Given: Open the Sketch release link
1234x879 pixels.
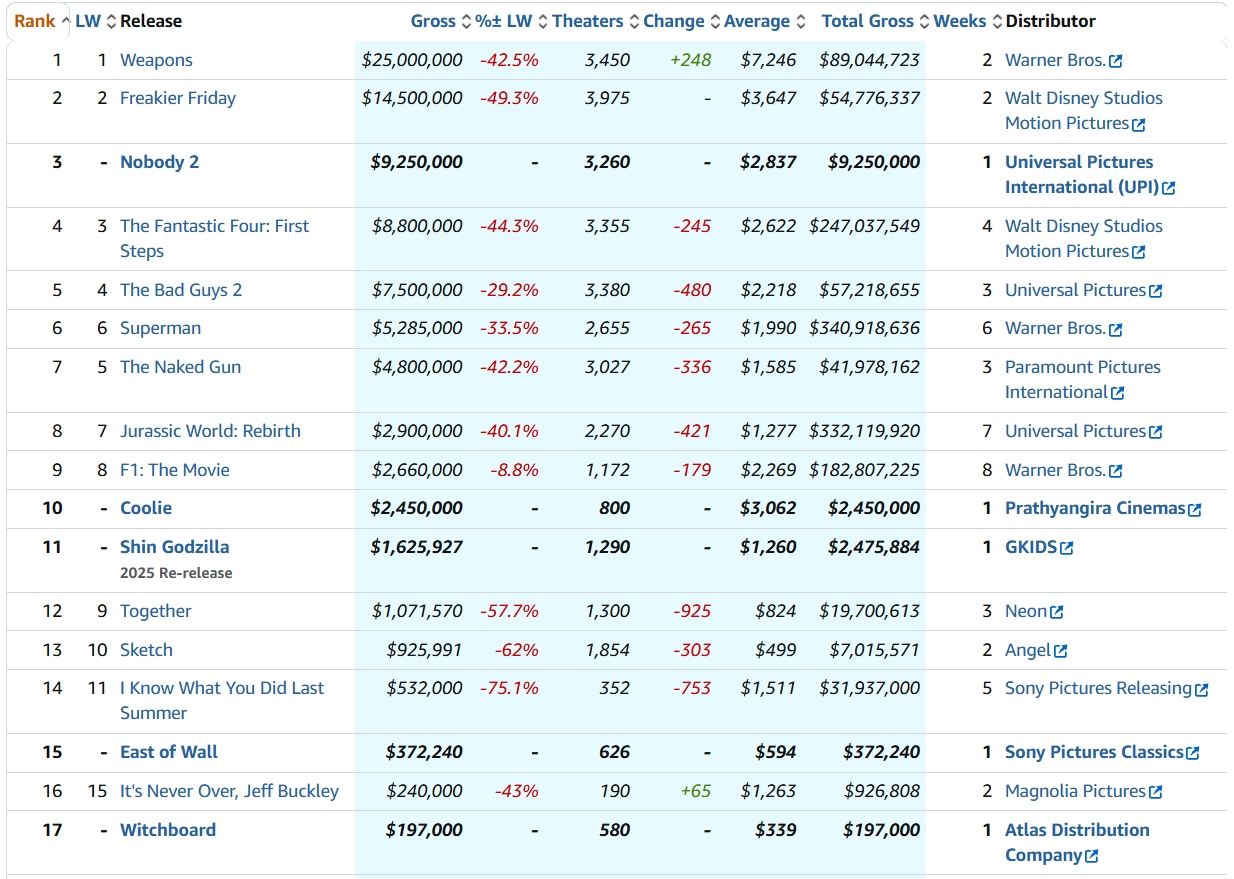Looking at the screenshot, I should [x=146, y=650].
